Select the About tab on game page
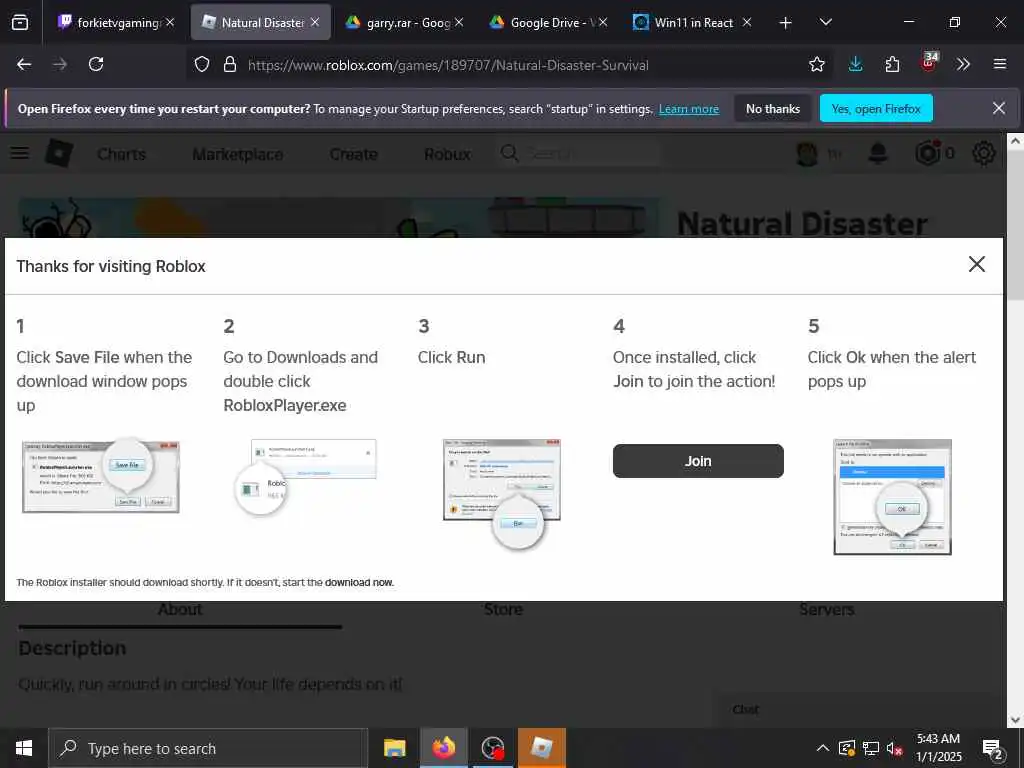This screenshot has height=768, width=1024. (180, 609)
